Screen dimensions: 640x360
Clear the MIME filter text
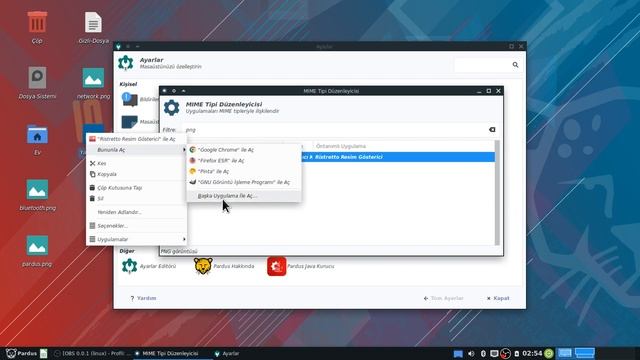point(492,130)
